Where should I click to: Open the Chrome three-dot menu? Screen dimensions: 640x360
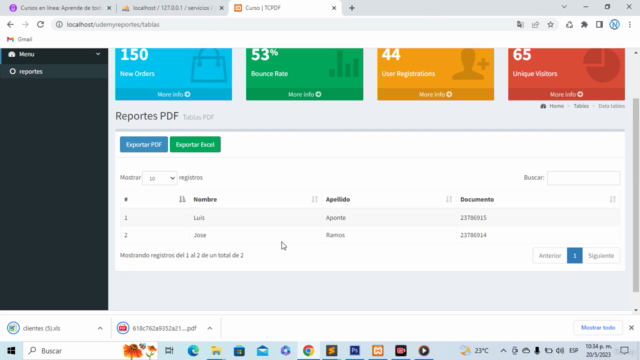tap(630, 24)
